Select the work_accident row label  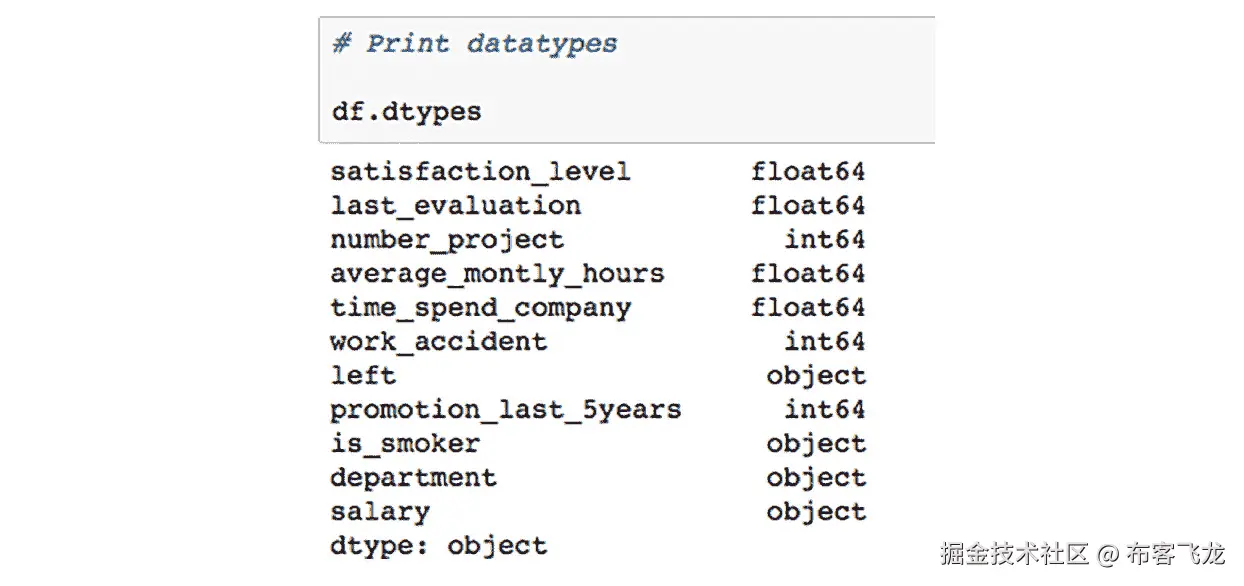coord(438,342)
